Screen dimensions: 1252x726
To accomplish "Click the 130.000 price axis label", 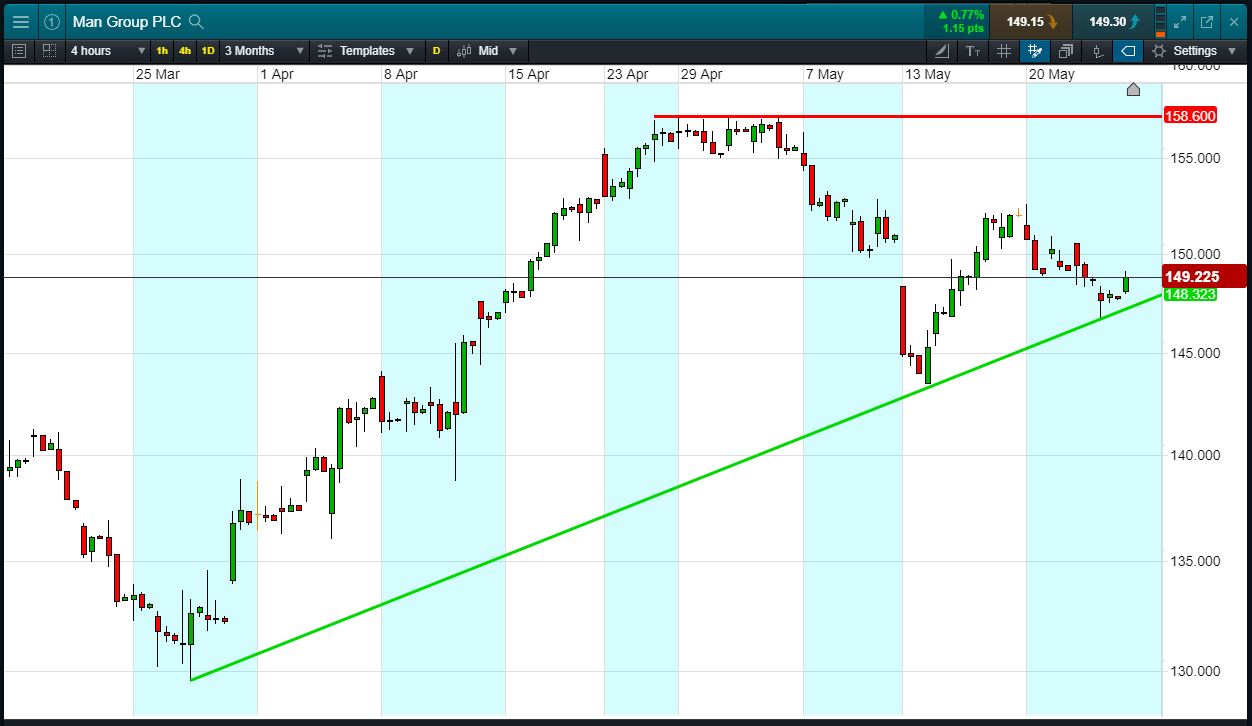I will click(x=1194, y=671).
